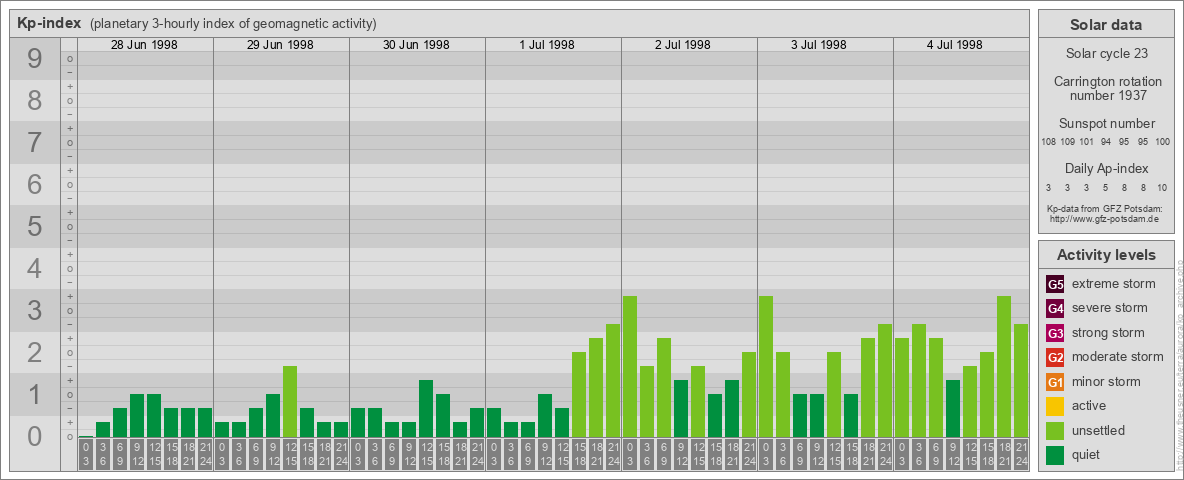Viewport: 1184px width, 480px height.
Task: Click the 'quiet' legend label
Action: (1088, 455)
